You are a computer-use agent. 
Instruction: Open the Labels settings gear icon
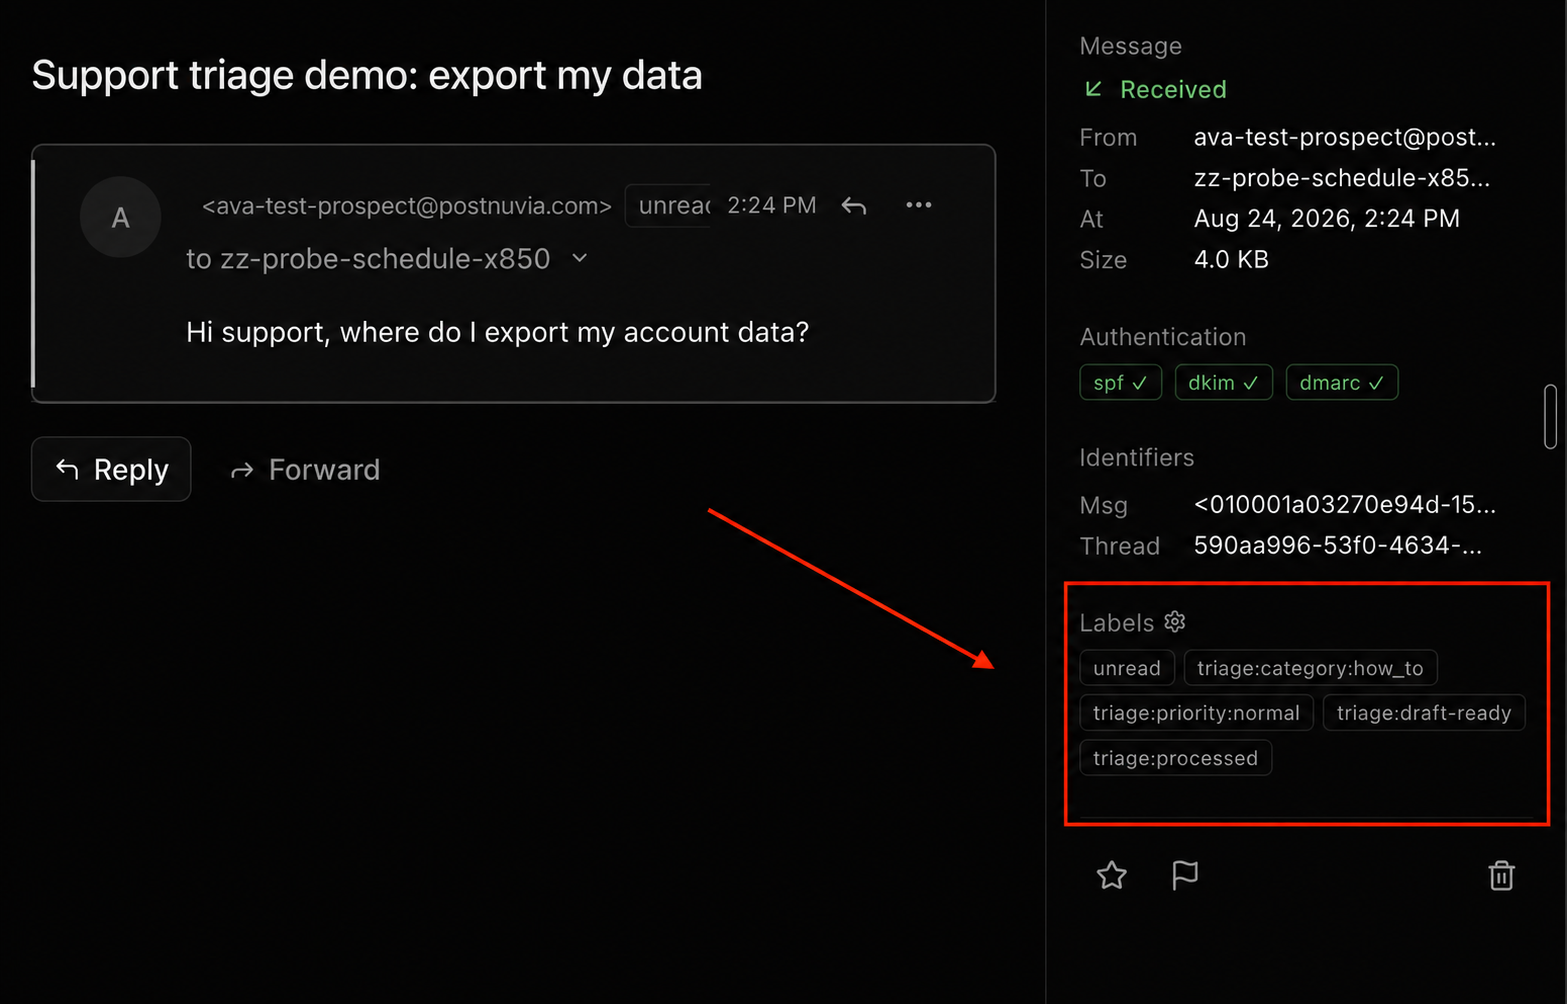pos(1175,622)
